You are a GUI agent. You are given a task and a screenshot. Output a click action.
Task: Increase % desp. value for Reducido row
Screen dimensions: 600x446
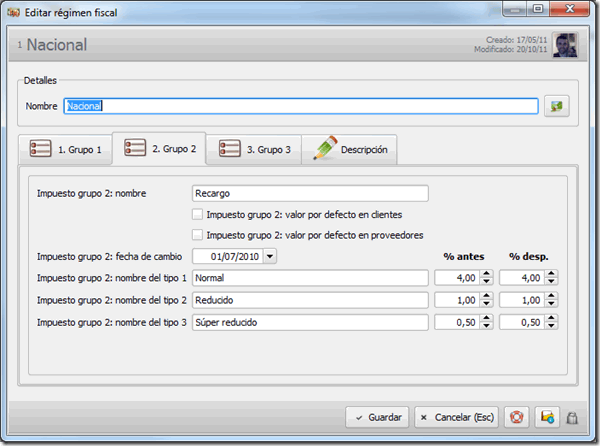pyautogui.click(x=551, y=296)
